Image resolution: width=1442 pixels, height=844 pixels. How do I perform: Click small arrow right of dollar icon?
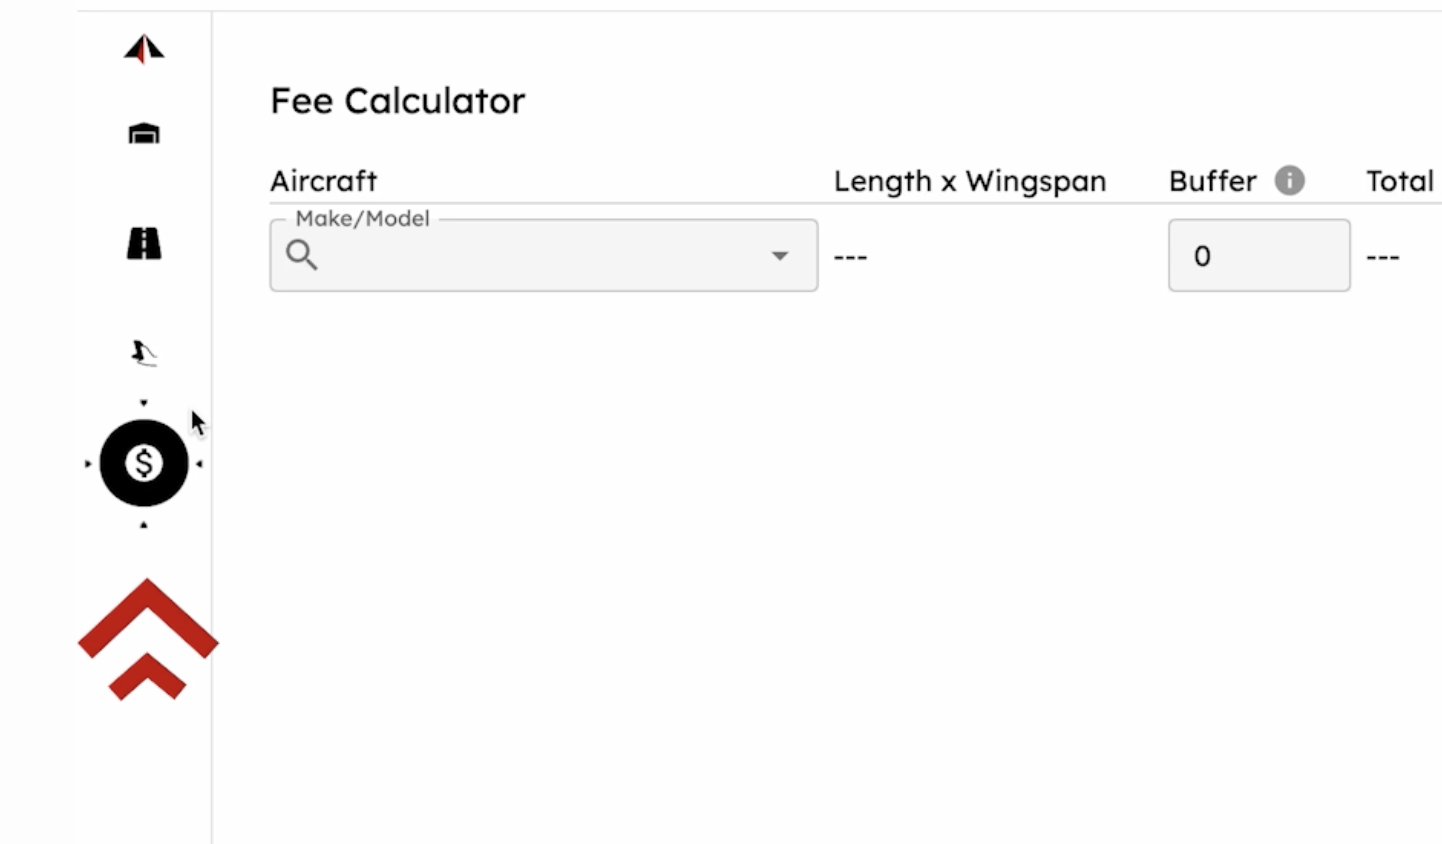coord(200,464)
